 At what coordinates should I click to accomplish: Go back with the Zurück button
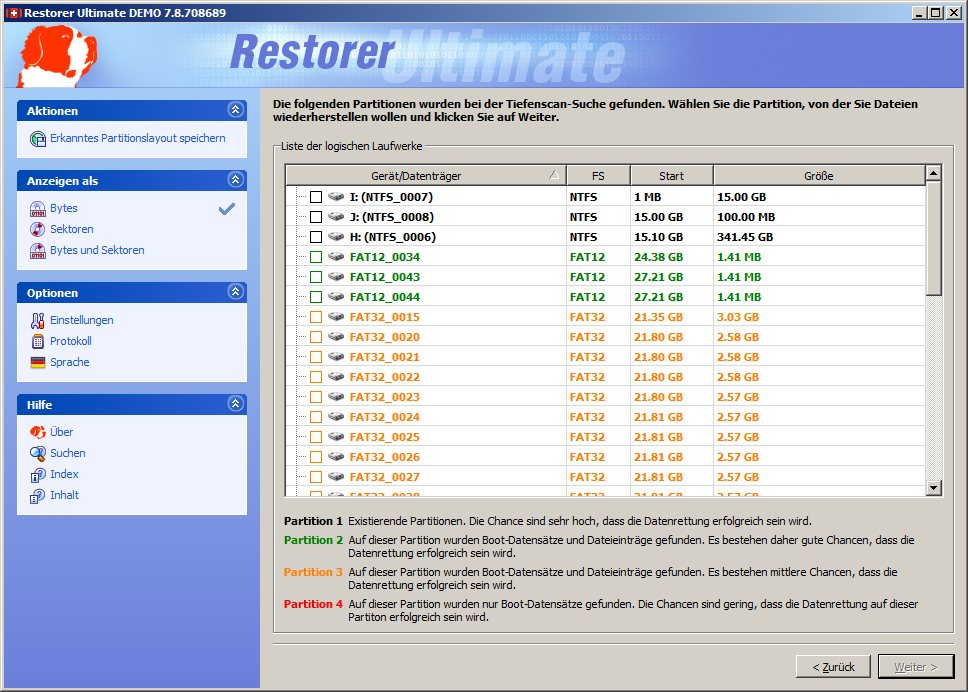click(833, 667)
